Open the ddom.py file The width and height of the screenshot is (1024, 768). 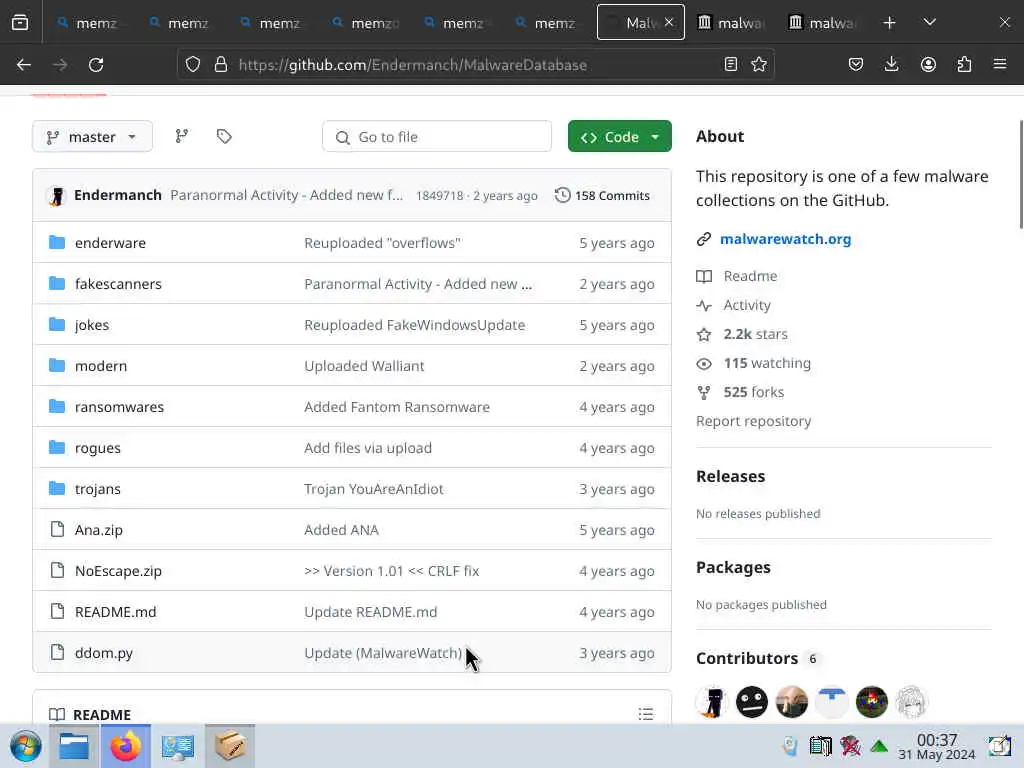coord(104,653)
